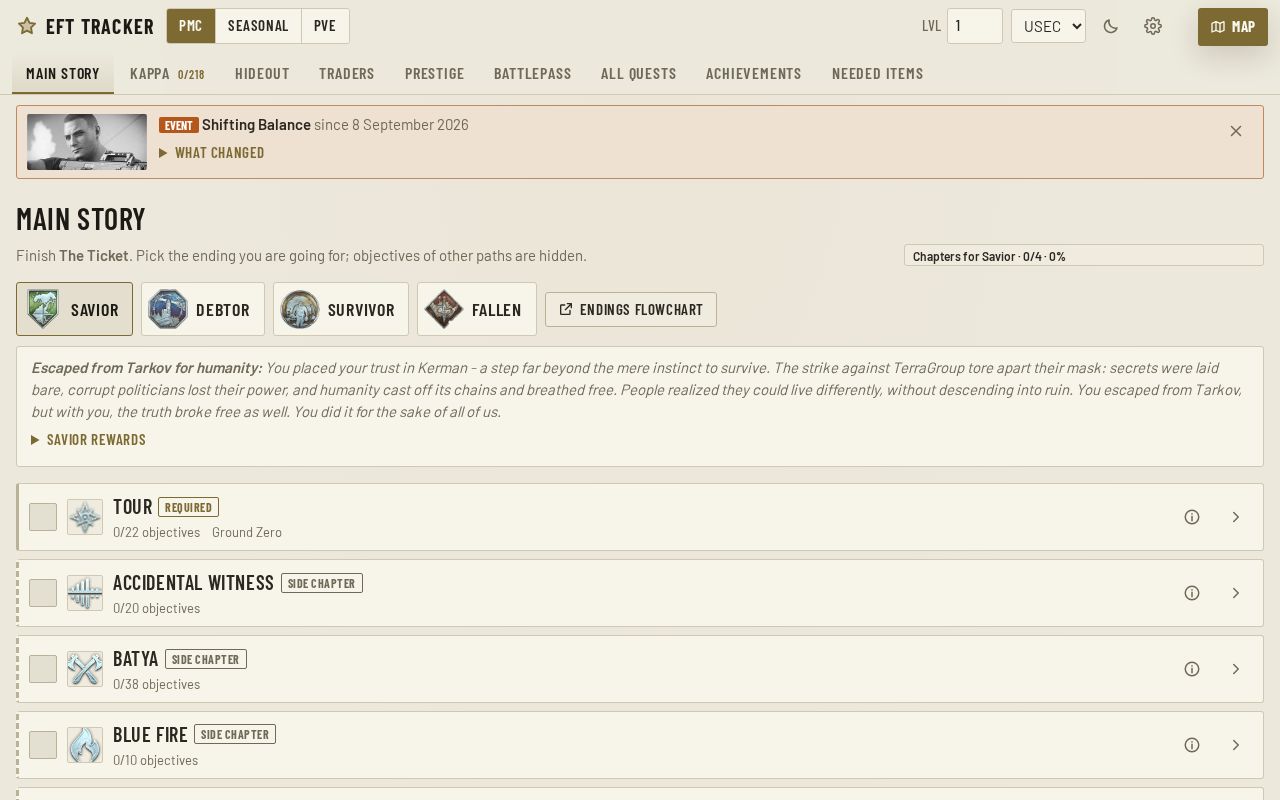Dismiss the Shifting Balance event banner
The height and width of the screenshot is (800, 1280).
[x=1236, y=131]
